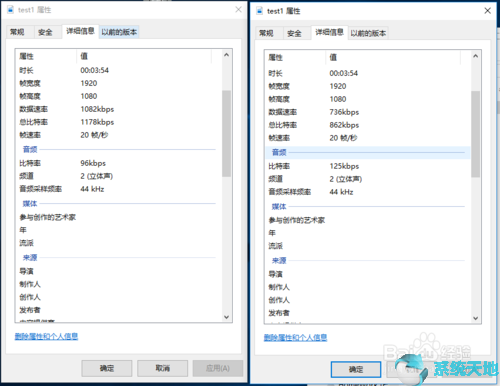The image size is (500, 386).
Task: Select 流派 row in left window
Action: 118,243
